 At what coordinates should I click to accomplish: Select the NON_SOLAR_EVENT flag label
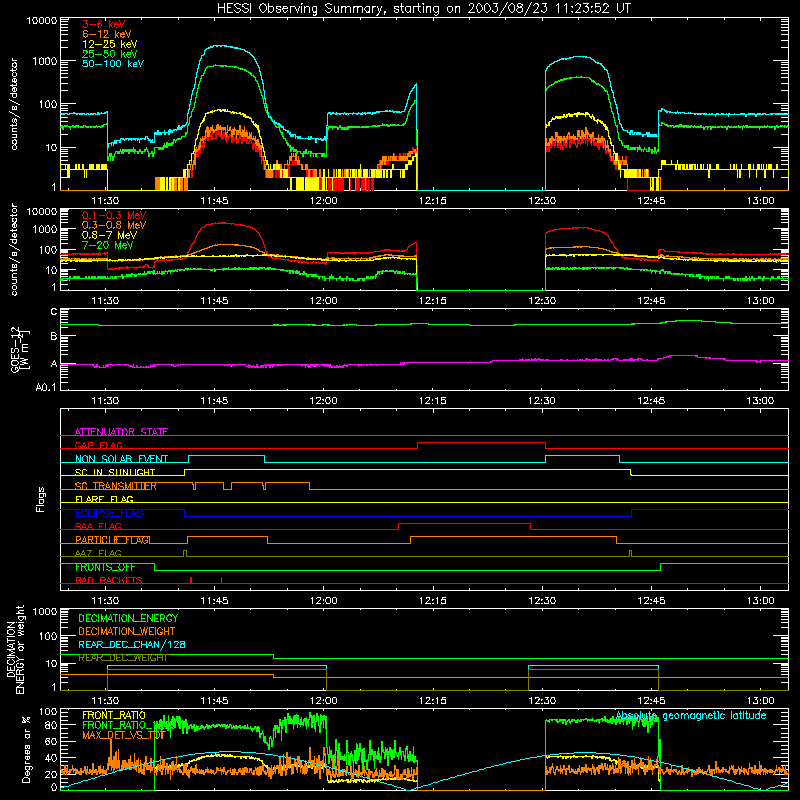point(121,459)
